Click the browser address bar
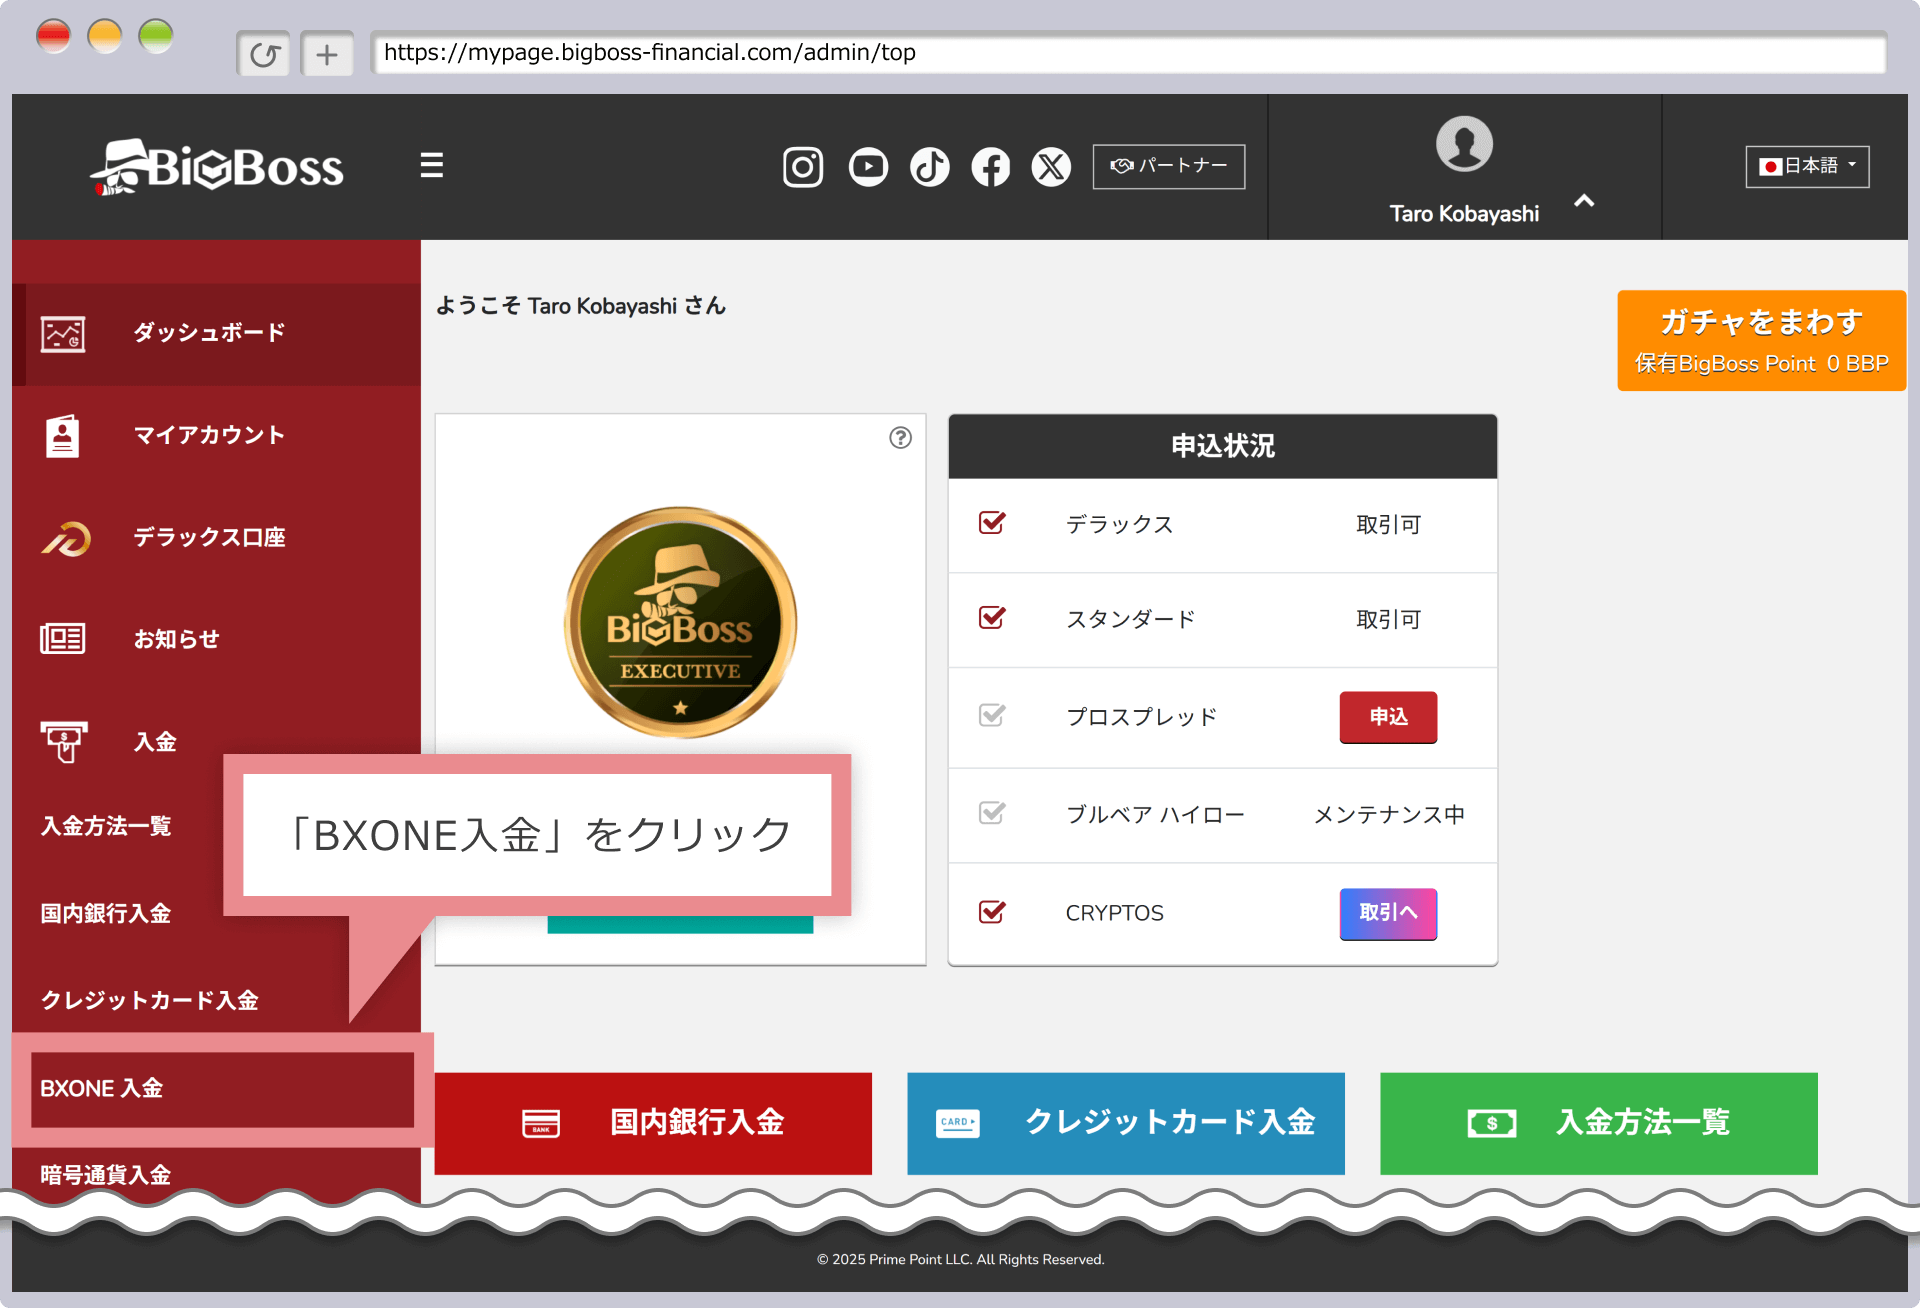The image size is (1920, 1308). point(1127,53)
